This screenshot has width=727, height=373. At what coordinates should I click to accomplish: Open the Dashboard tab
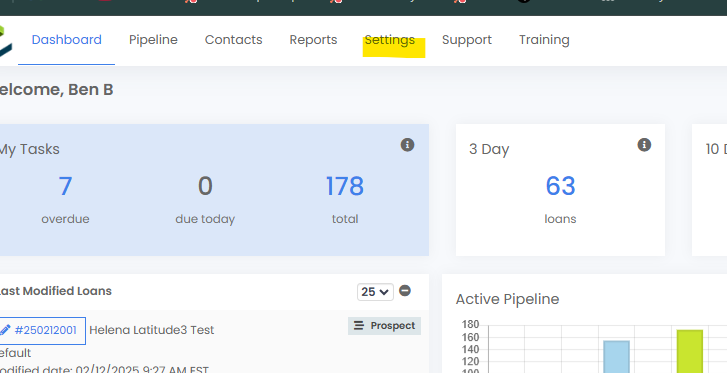pos(66,40)
